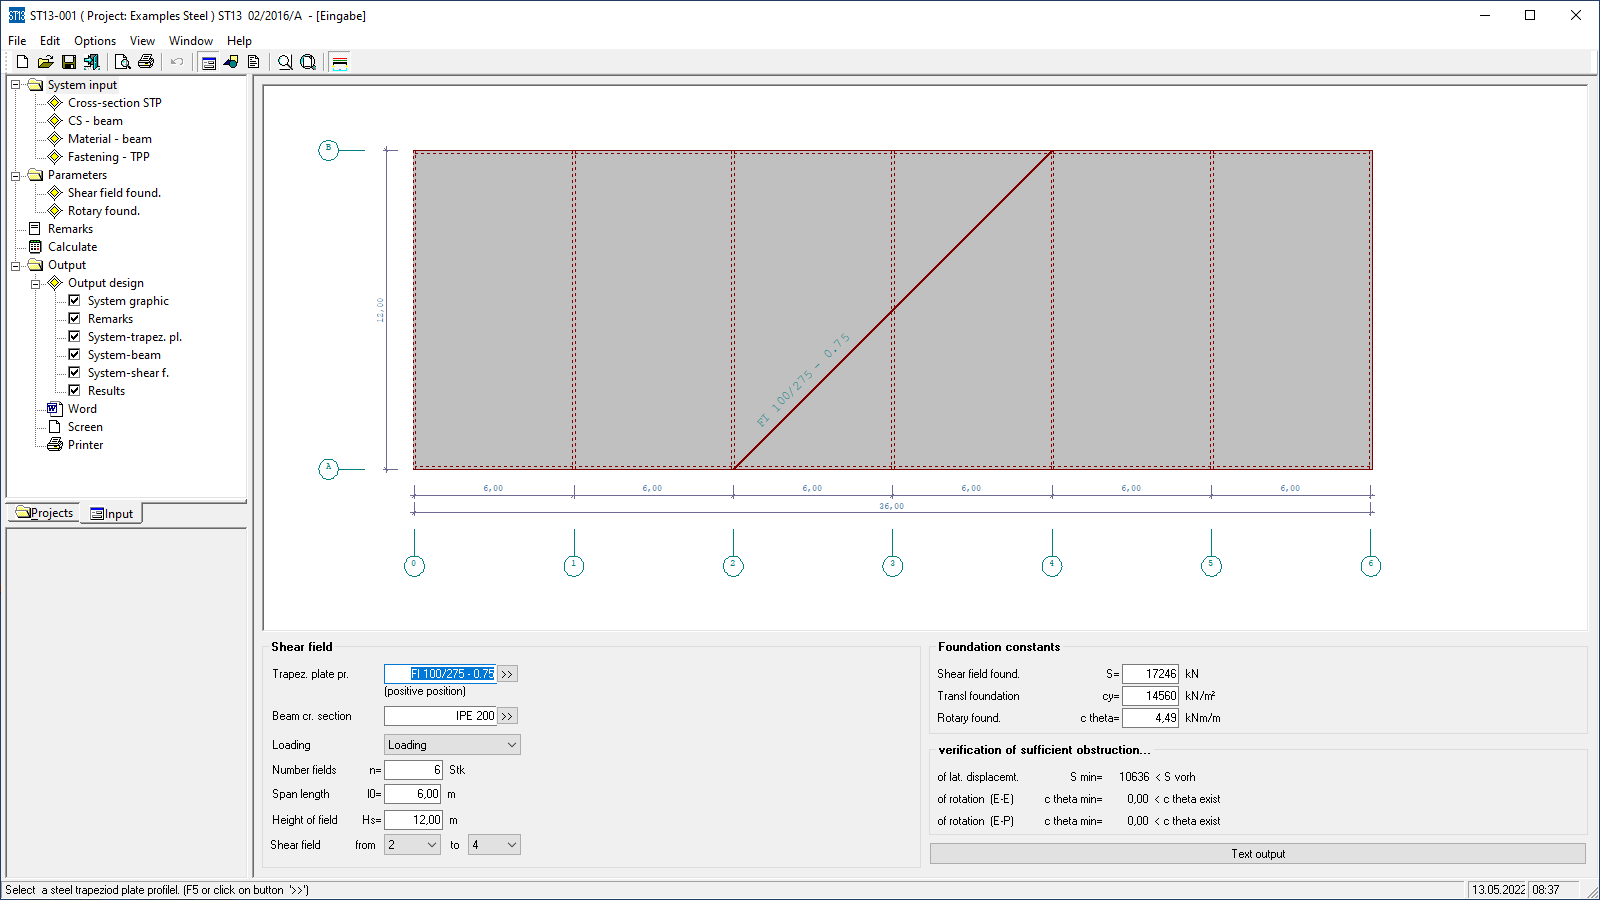Viewport: 1600px width, 900px height.
Task: Toggle the System graphic checkbox
Action: point(74,300)
